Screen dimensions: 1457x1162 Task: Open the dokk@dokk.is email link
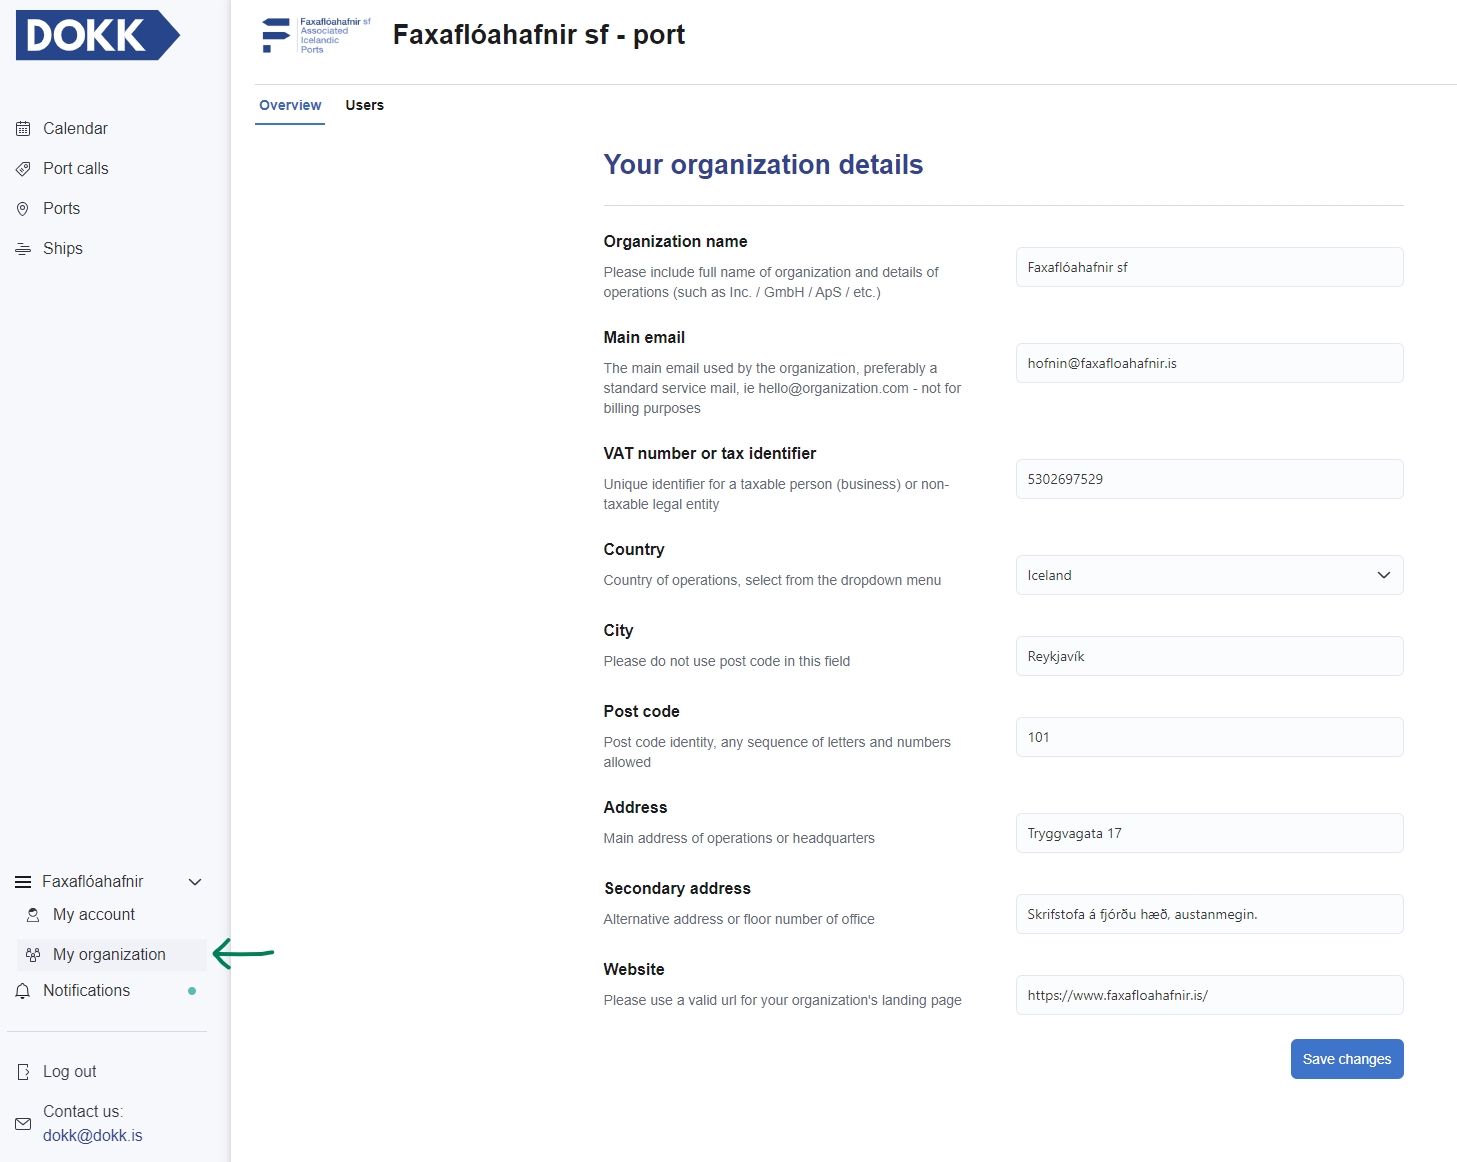point(93,1136)
